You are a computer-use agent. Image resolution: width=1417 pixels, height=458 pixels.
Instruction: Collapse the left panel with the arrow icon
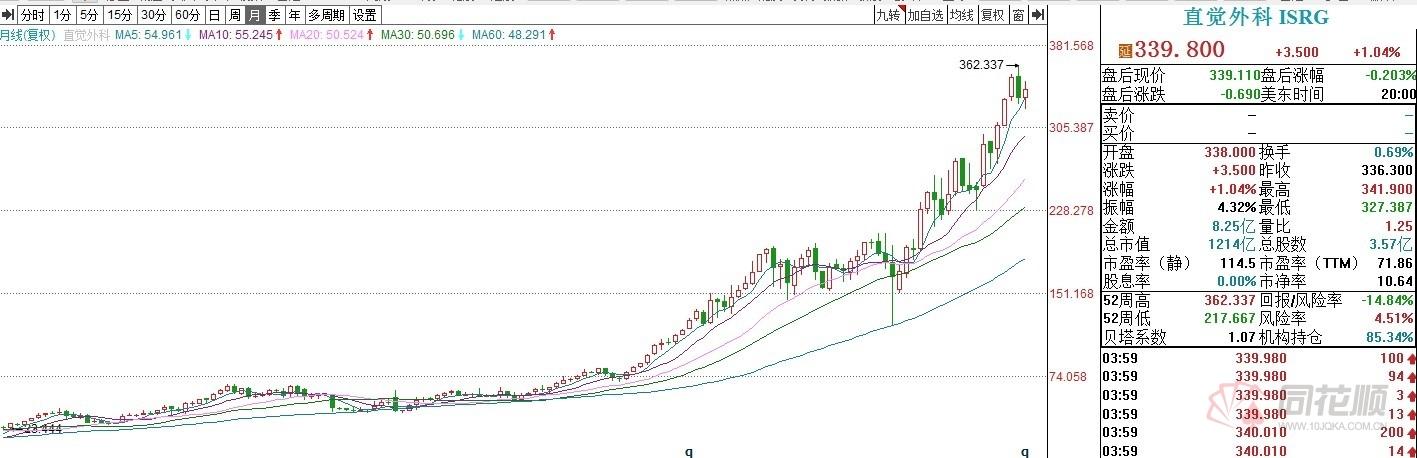9,15
